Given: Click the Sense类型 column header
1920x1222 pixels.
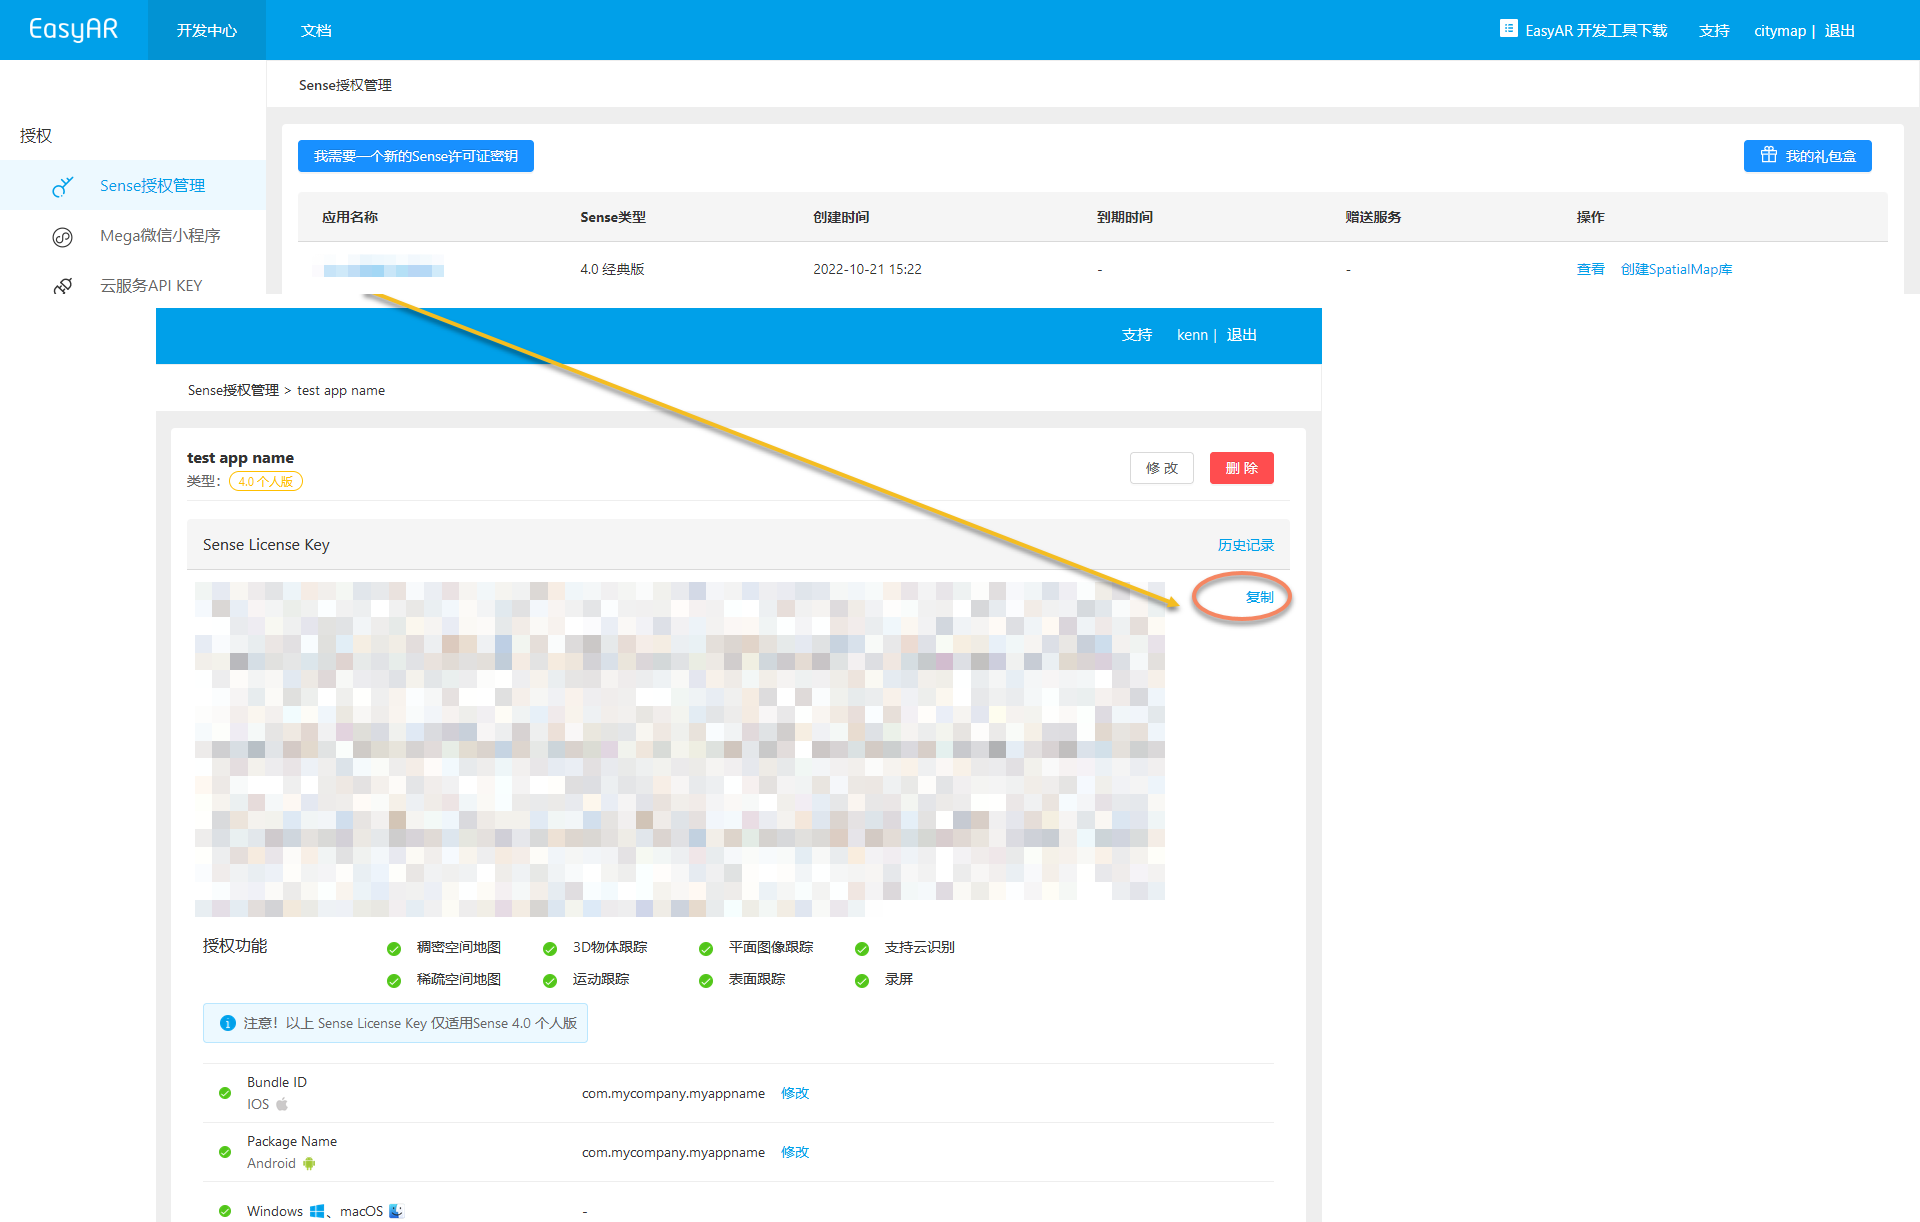Looking at the screenshot, I should [x=613, y=217].
